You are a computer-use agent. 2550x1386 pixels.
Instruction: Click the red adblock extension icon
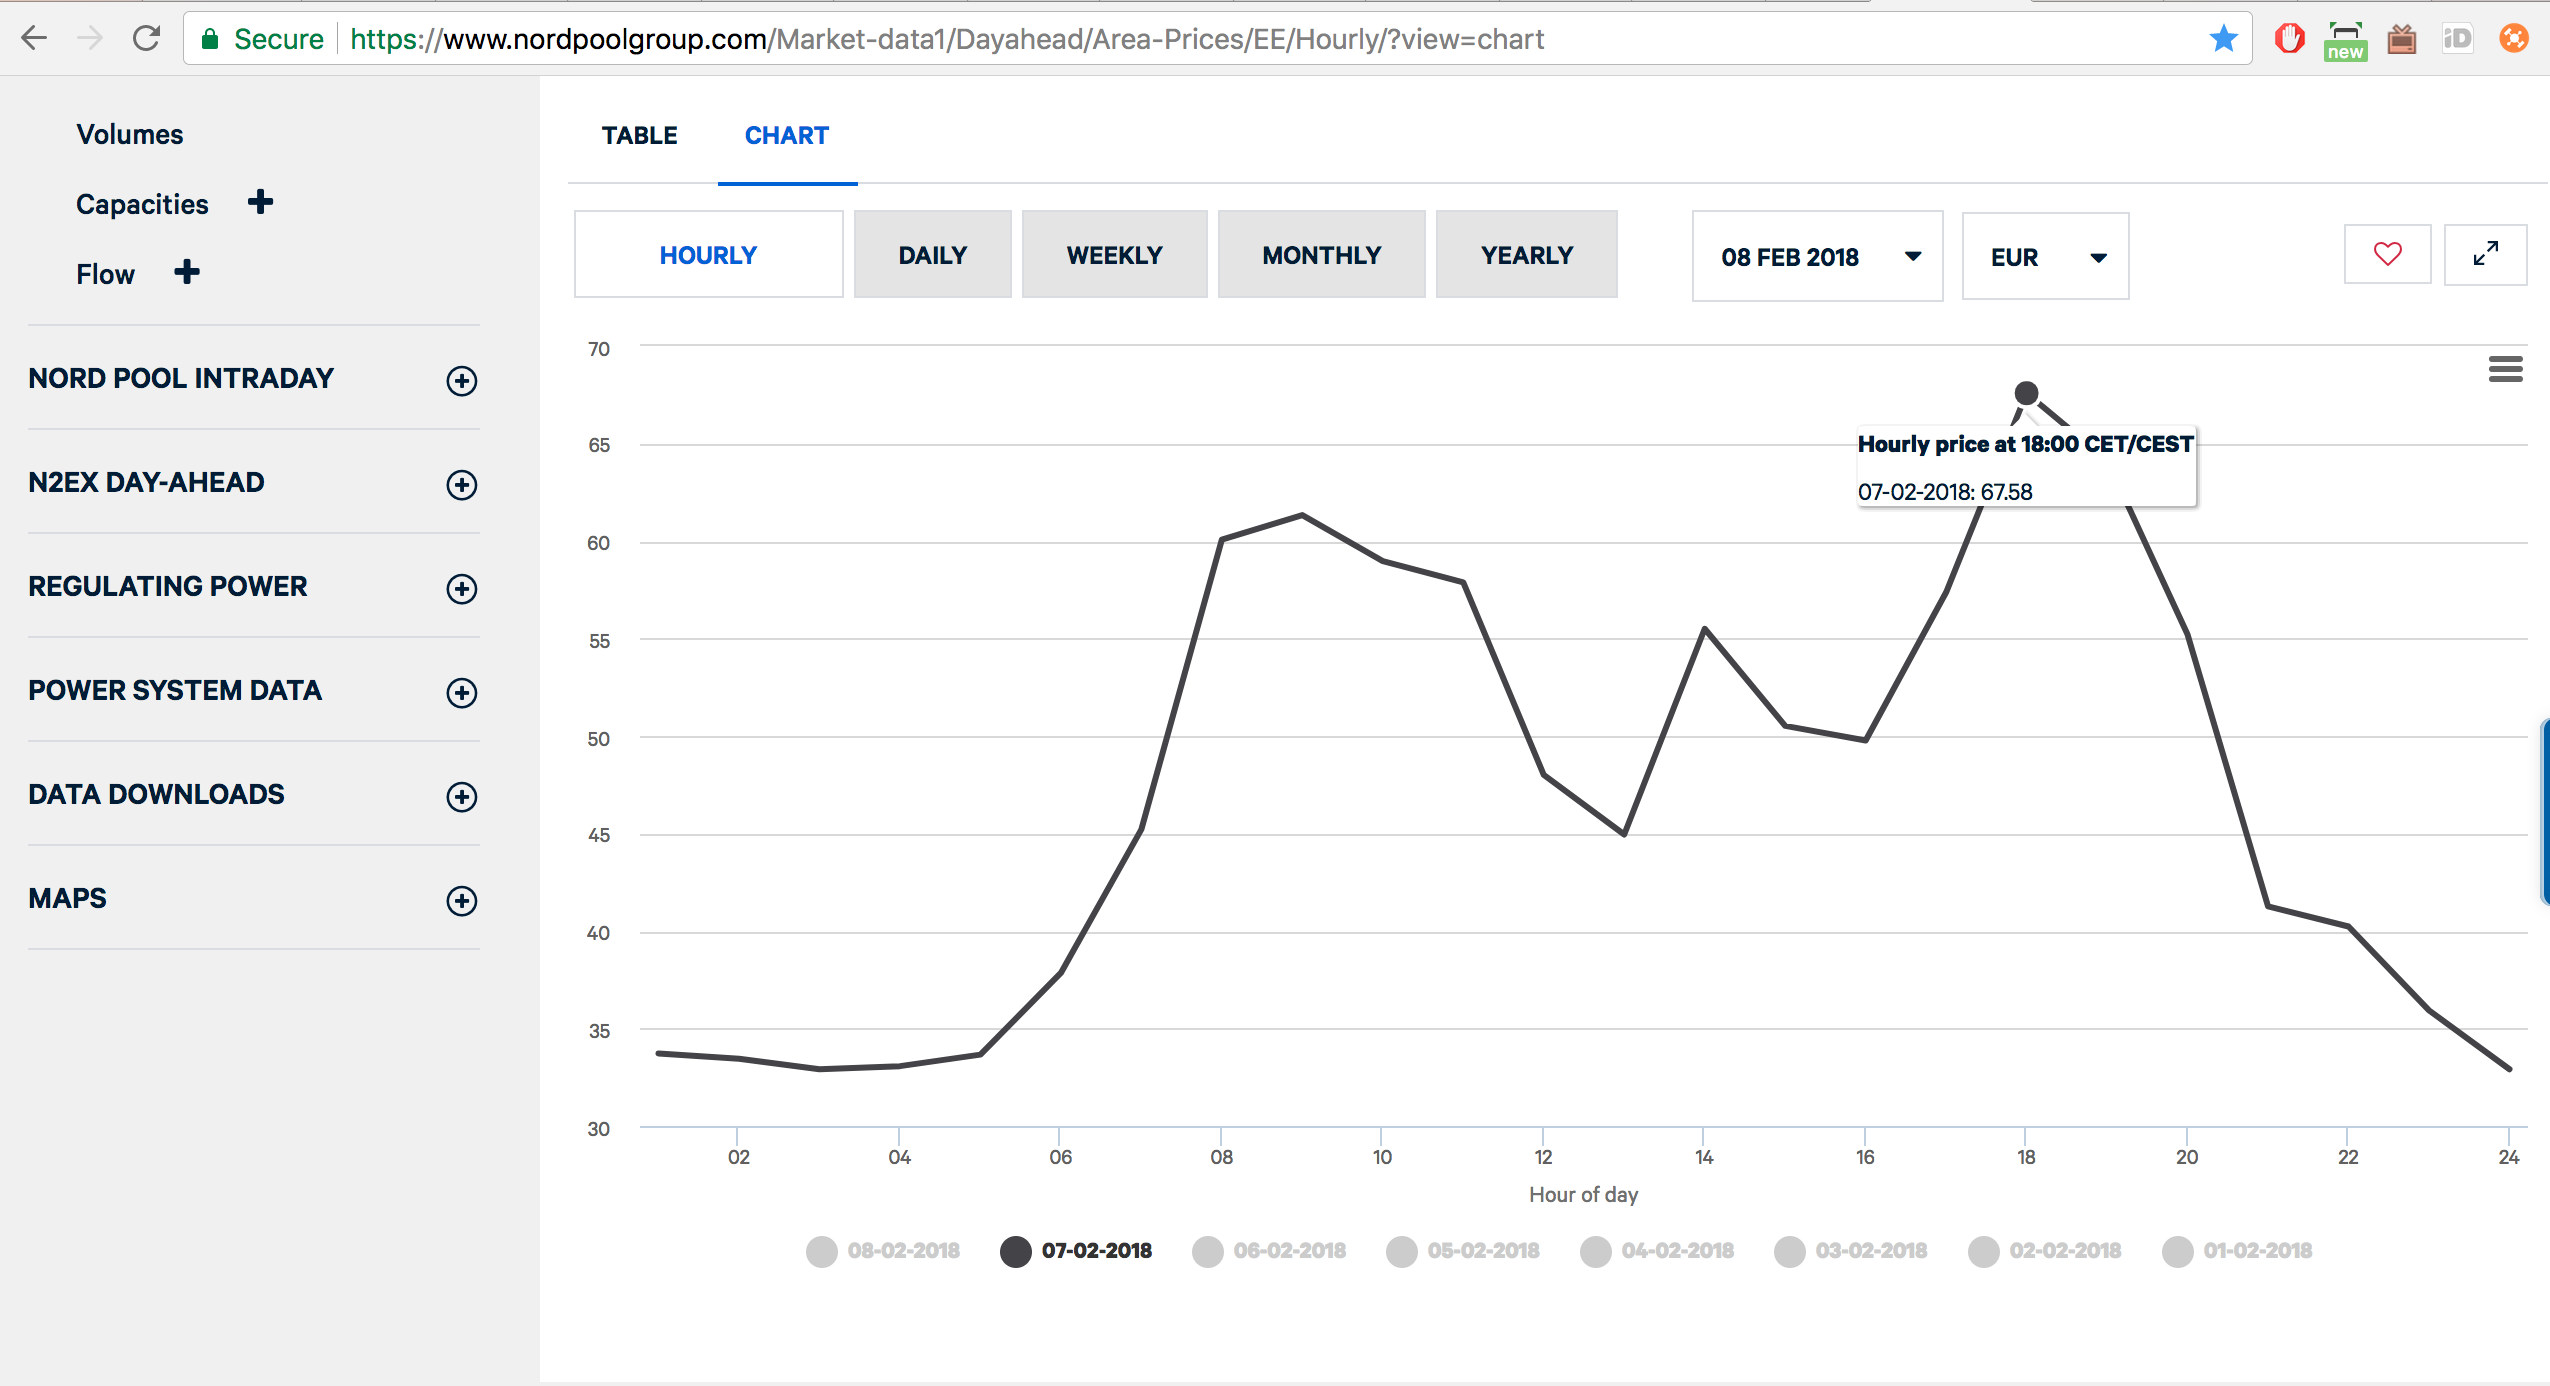click(2289, 39)
